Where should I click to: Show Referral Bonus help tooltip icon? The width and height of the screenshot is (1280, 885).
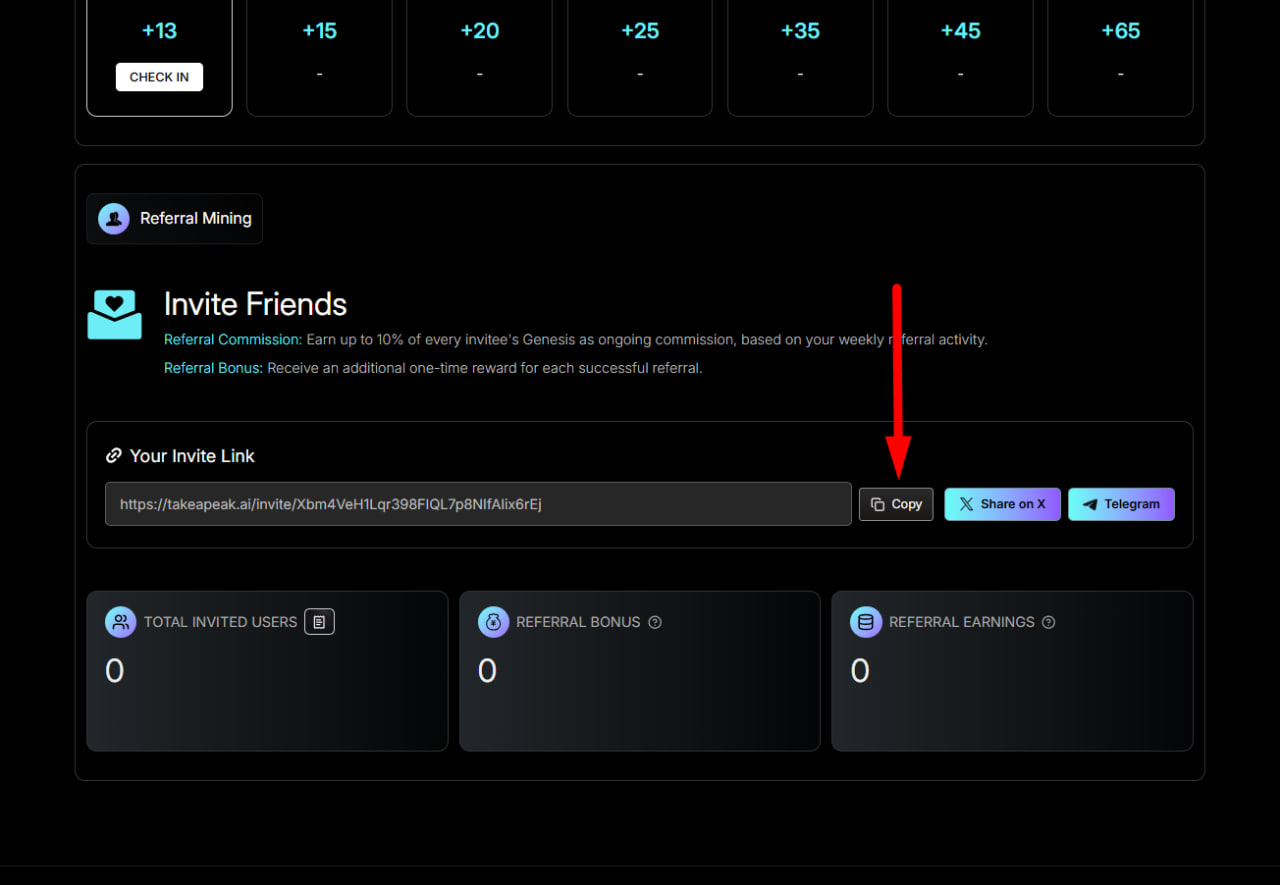pos(655,622)
